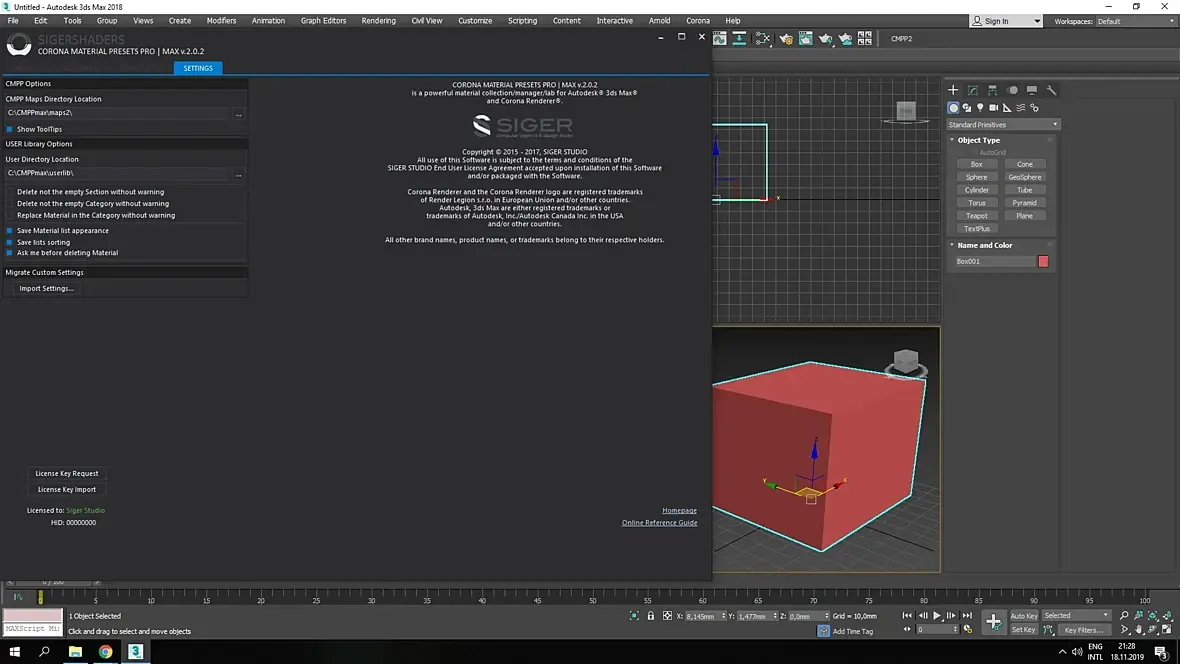The image size is (1180, 664).
Task: Open the Utilities wrench panel
Action: pos(1051,90)
